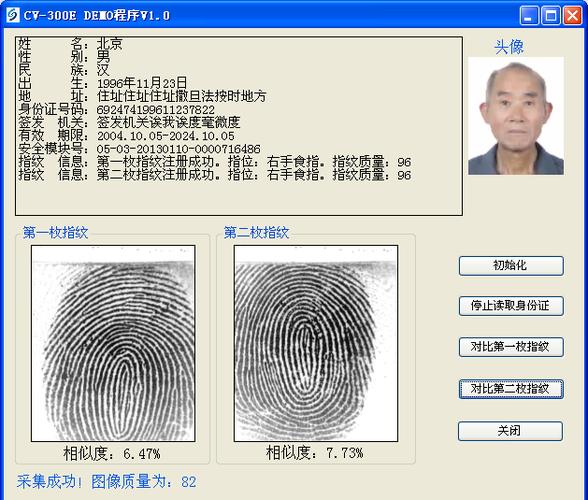
Task: Click the 第一枚指纹 group label
Action: click(56, 233)
